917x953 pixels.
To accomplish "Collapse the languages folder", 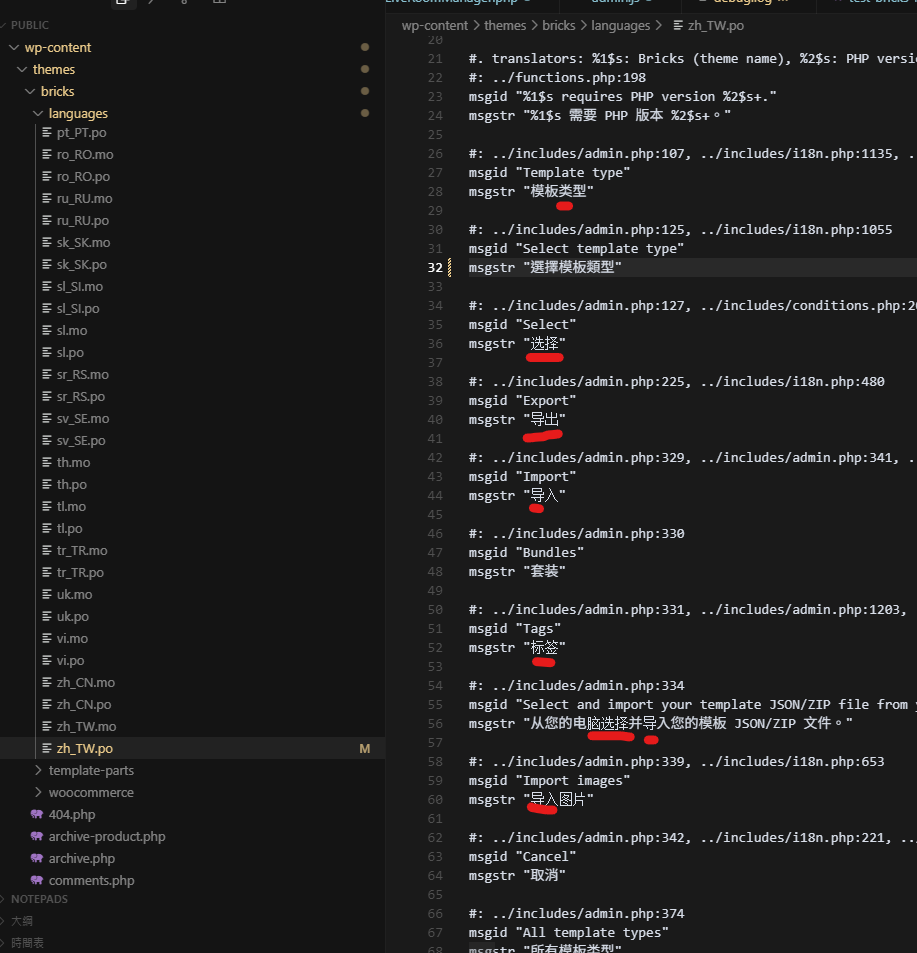I will 38,114.
